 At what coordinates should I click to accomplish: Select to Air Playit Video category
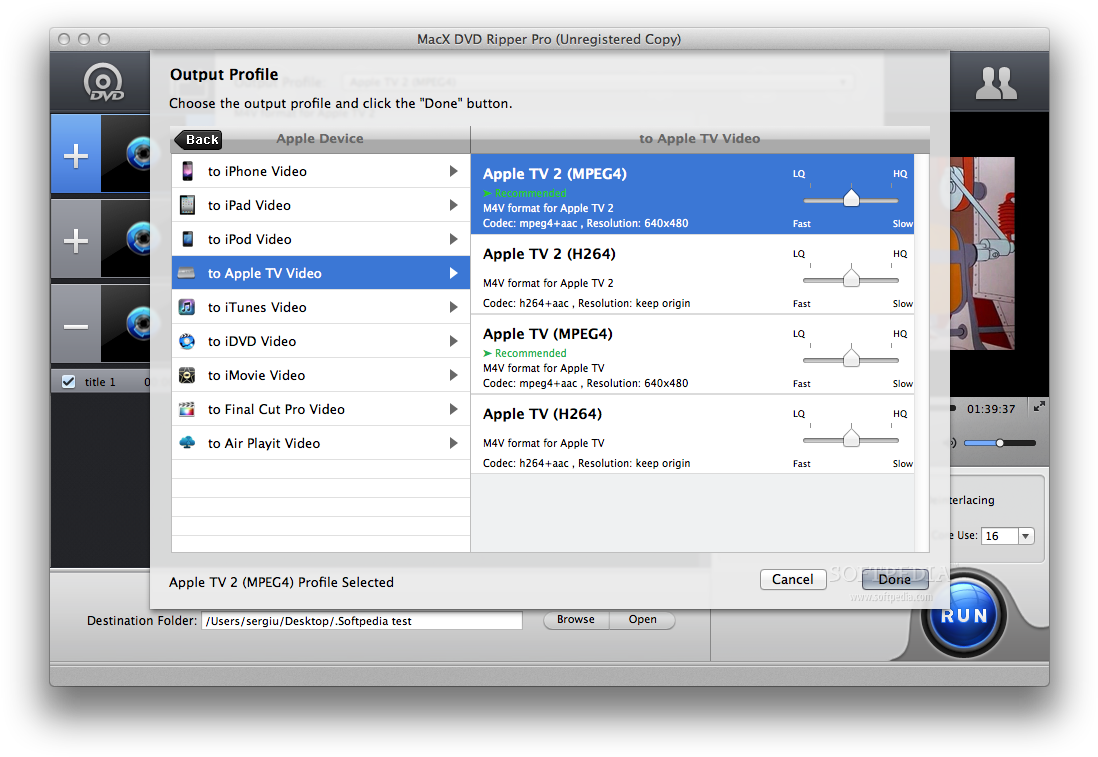321,443
